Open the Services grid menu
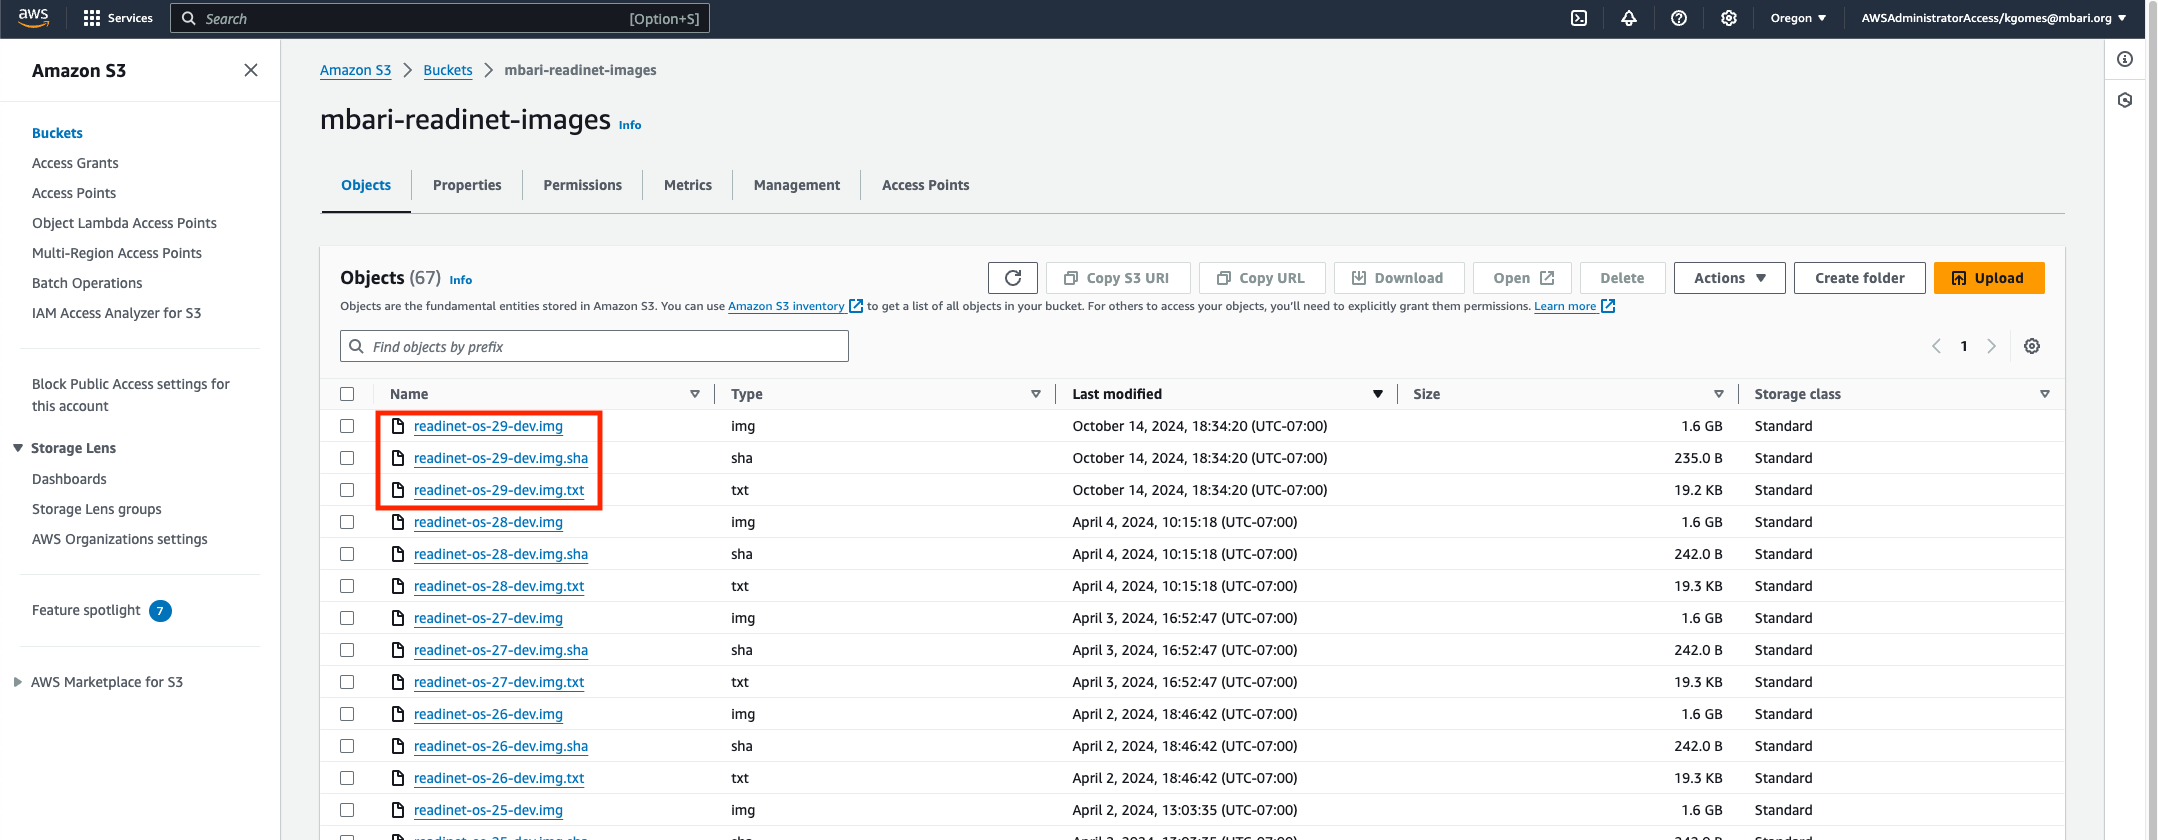The image size is (2158, 840). point(118,18)
